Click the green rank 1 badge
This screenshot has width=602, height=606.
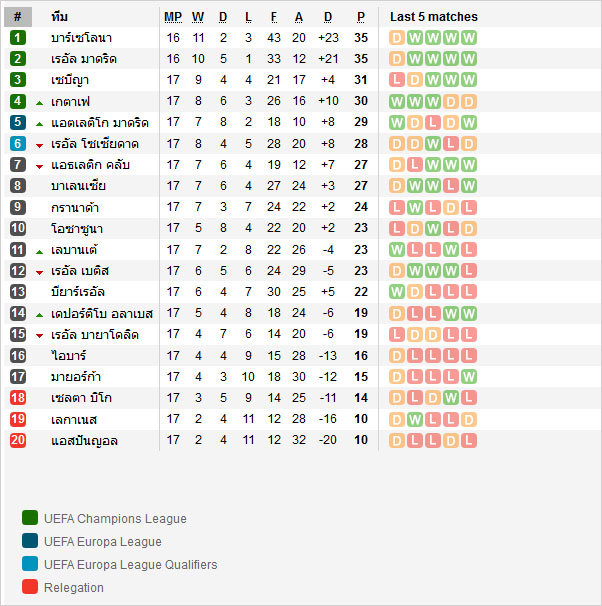click(x=18, y=38)
